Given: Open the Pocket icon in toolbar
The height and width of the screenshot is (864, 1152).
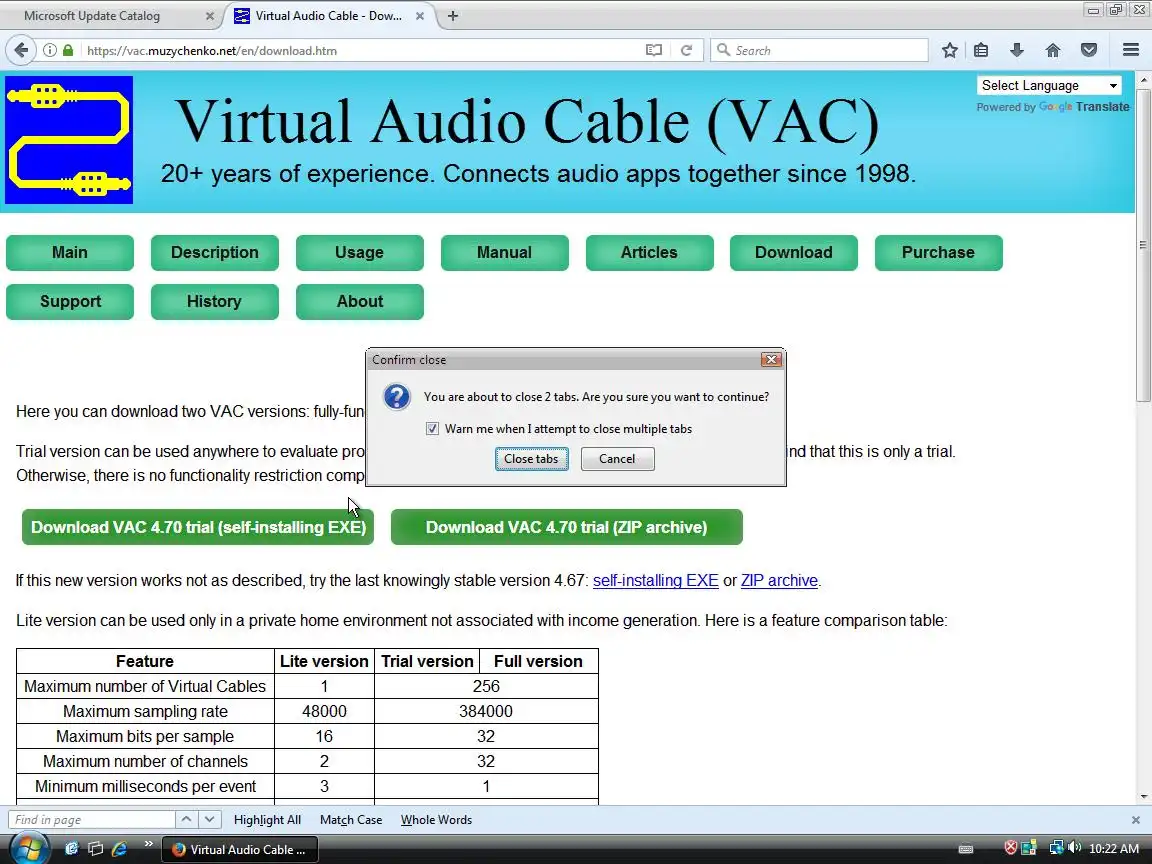Looking at the screenshot, I should click(1089, 50).
